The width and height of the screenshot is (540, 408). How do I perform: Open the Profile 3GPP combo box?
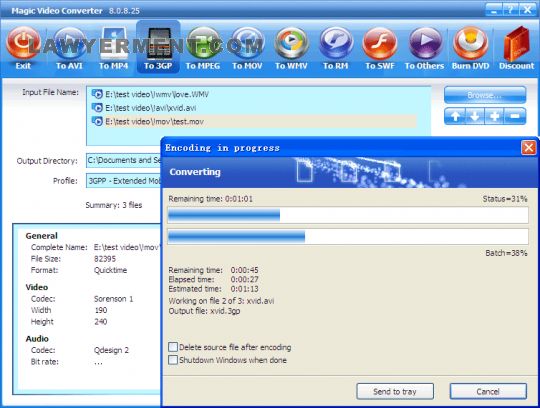[x=124, y=181]
